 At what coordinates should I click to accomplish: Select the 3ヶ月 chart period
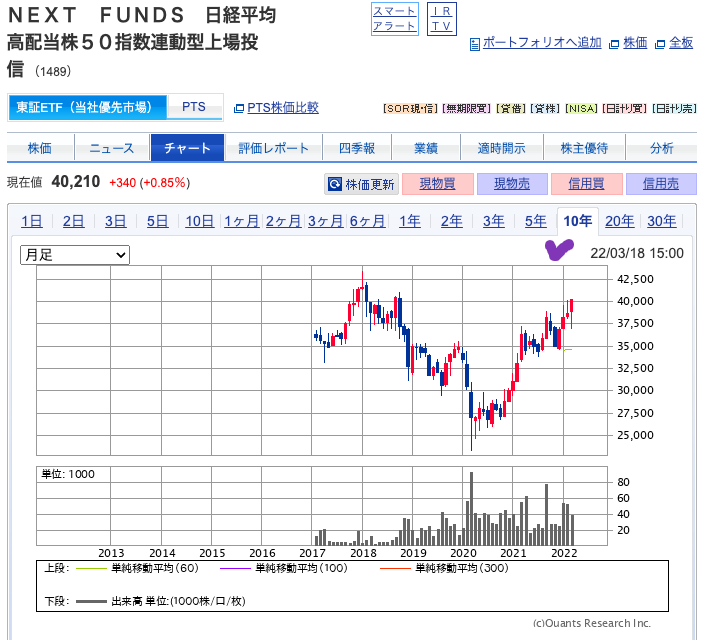pyautogui.click(x=325, y=221)
